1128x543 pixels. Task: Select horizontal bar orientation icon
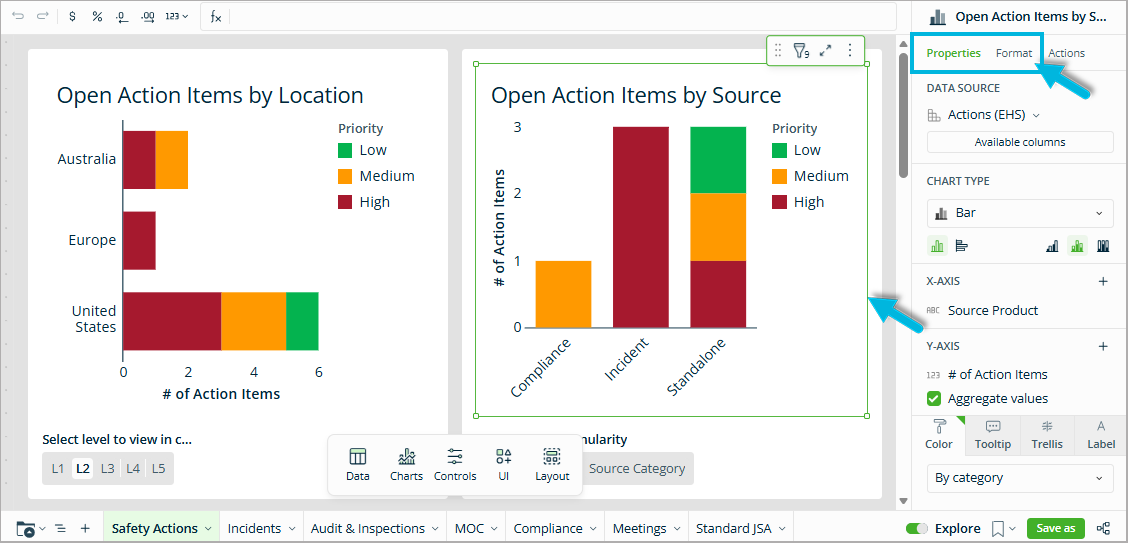tap(961, 246)
